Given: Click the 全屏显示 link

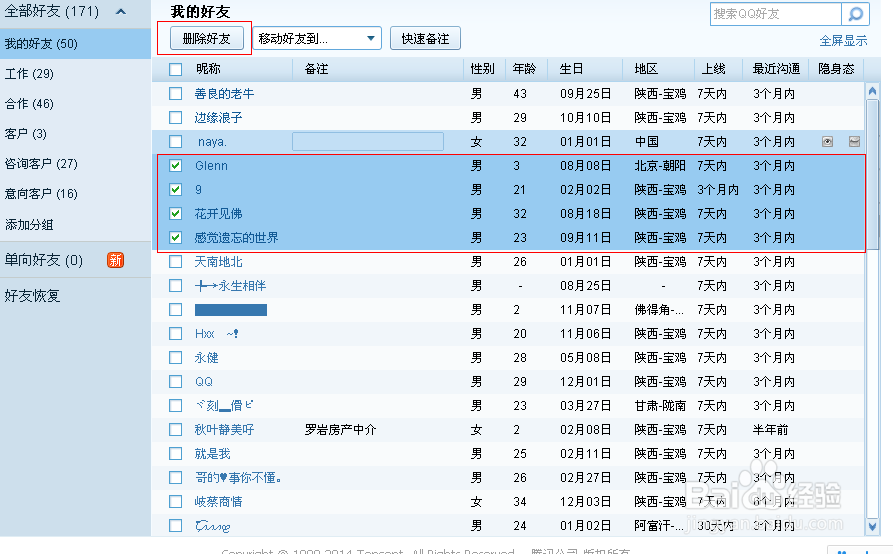Looking at the screenshot, I should point(843,40).
